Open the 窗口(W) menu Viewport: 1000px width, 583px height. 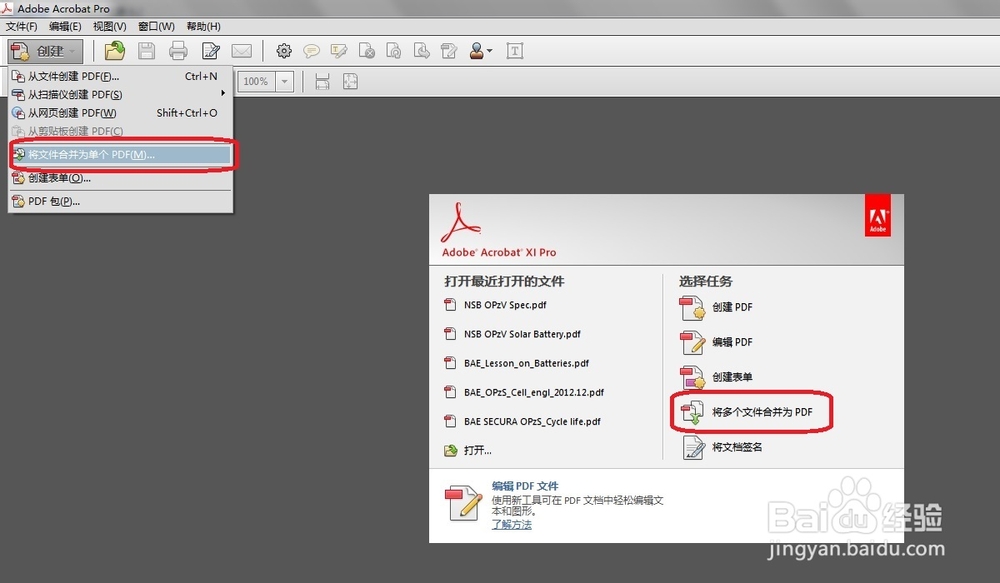[156, 26]
